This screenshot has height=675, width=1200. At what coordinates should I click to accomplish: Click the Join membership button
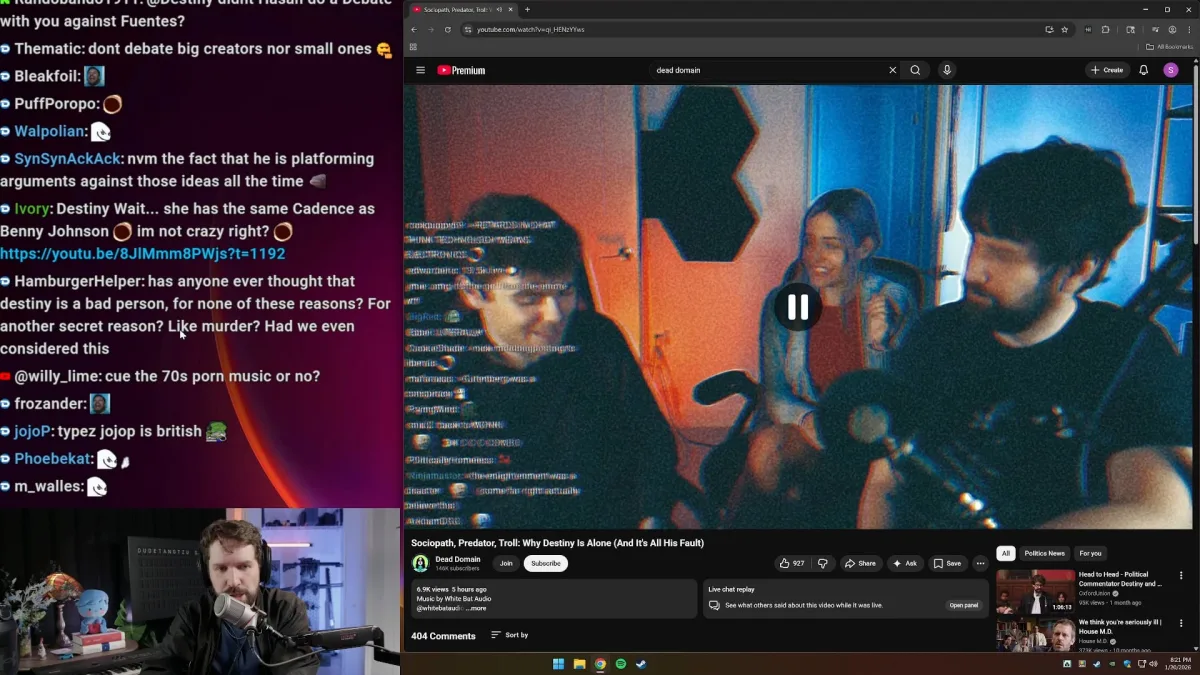point(506,563)
